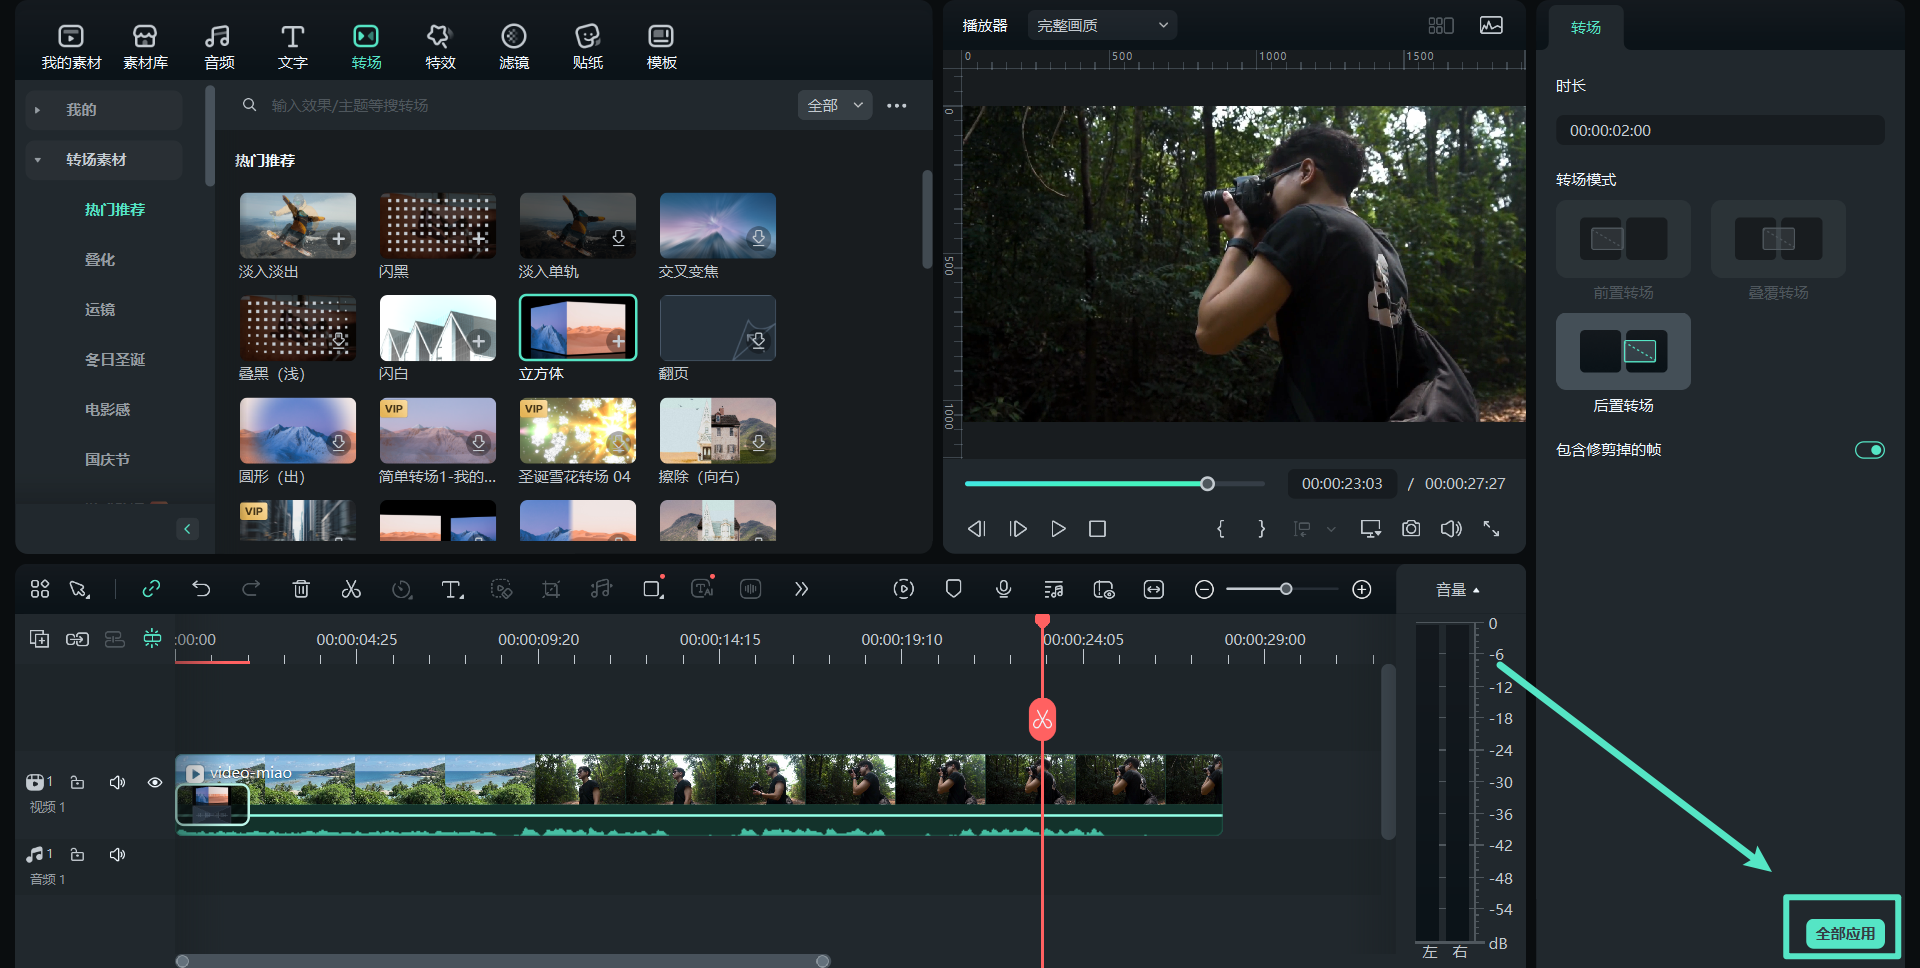Toggle the player grid layout icon
Screen dimensions: 1920x968
coord(1441,25)
